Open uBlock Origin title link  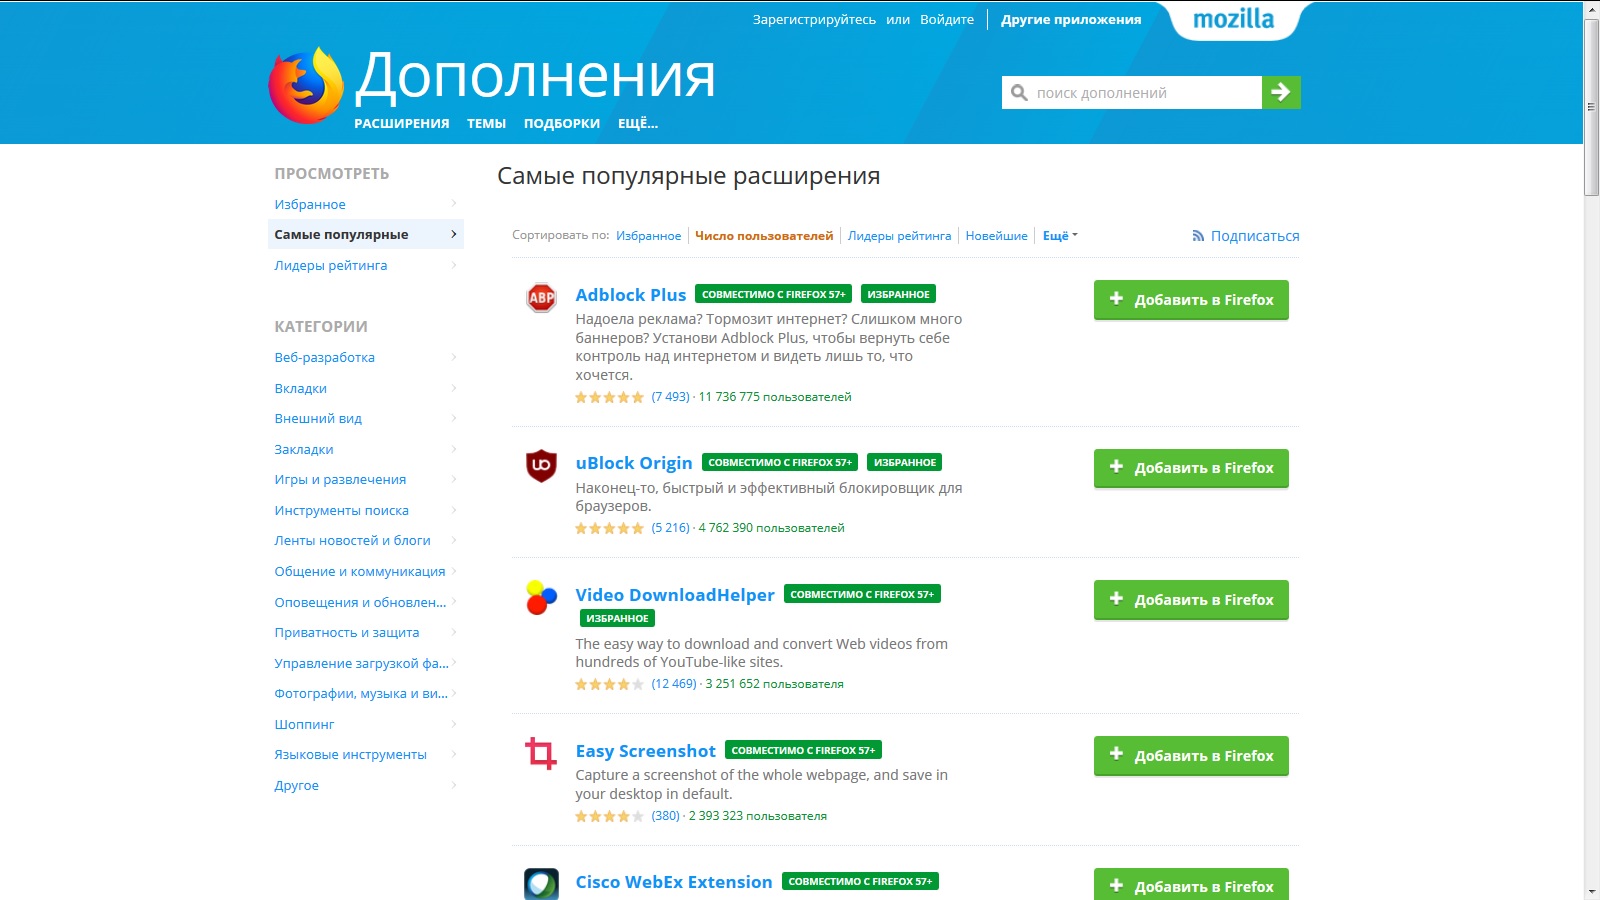pos(634,463)
